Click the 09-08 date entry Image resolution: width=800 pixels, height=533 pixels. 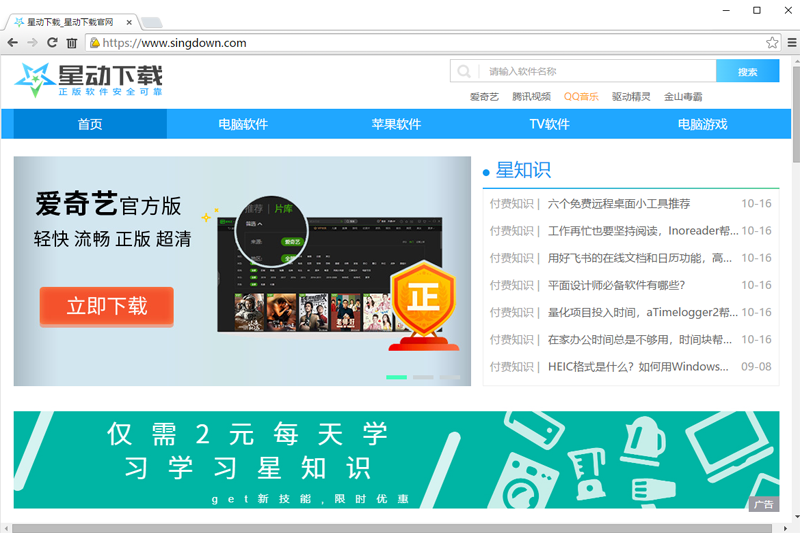click(756, 367)
